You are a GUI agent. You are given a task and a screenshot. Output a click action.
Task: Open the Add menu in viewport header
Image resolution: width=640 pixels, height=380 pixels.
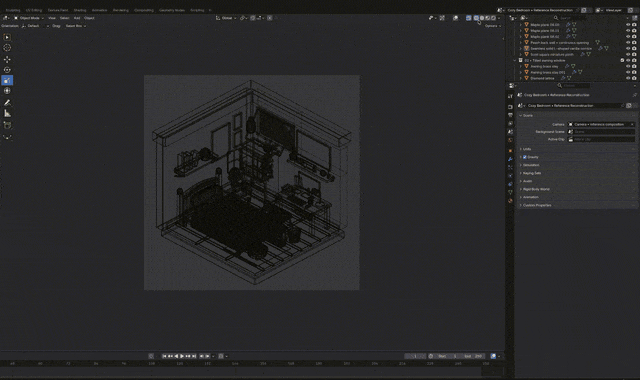77,18
